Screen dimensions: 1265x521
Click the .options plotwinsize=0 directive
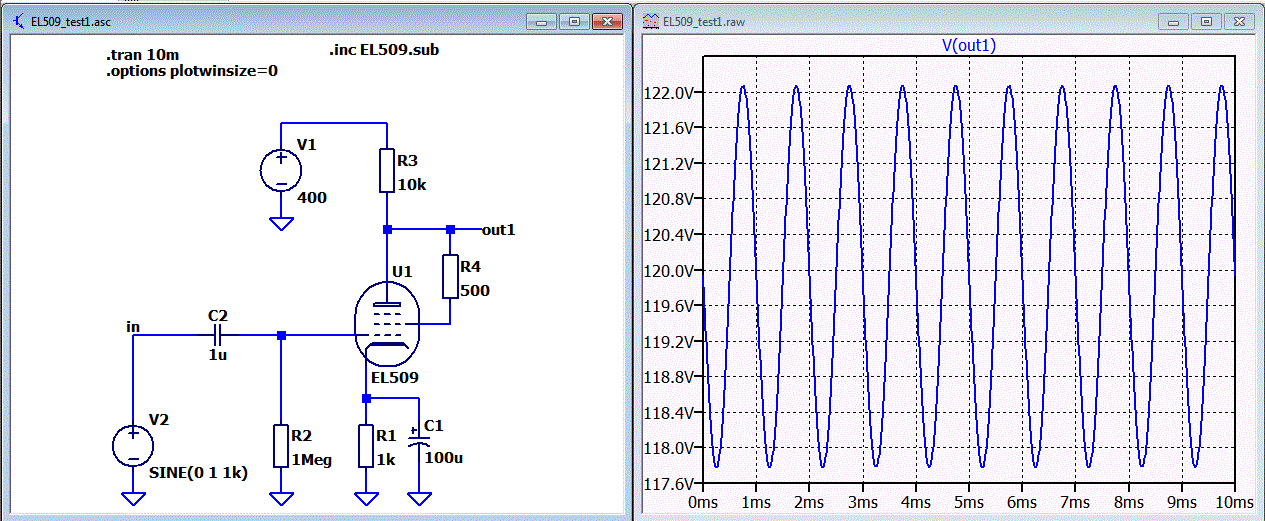pyautogui.click(x=191, y=71)
